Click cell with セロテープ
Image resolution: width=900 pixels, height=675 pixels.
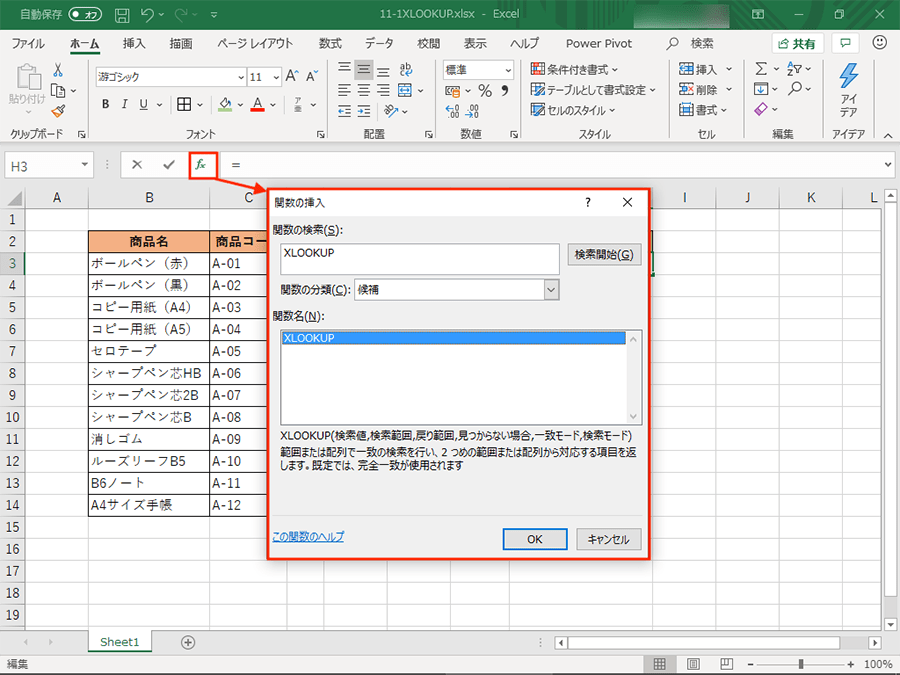tap(149, 351)
